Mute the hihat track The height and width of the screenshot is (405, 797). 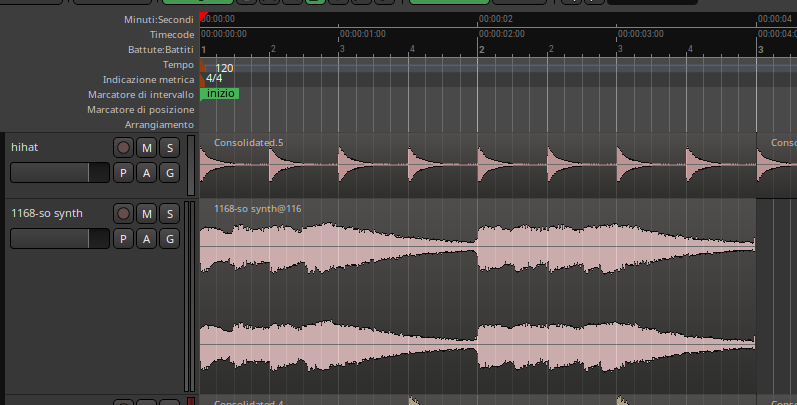146,148
